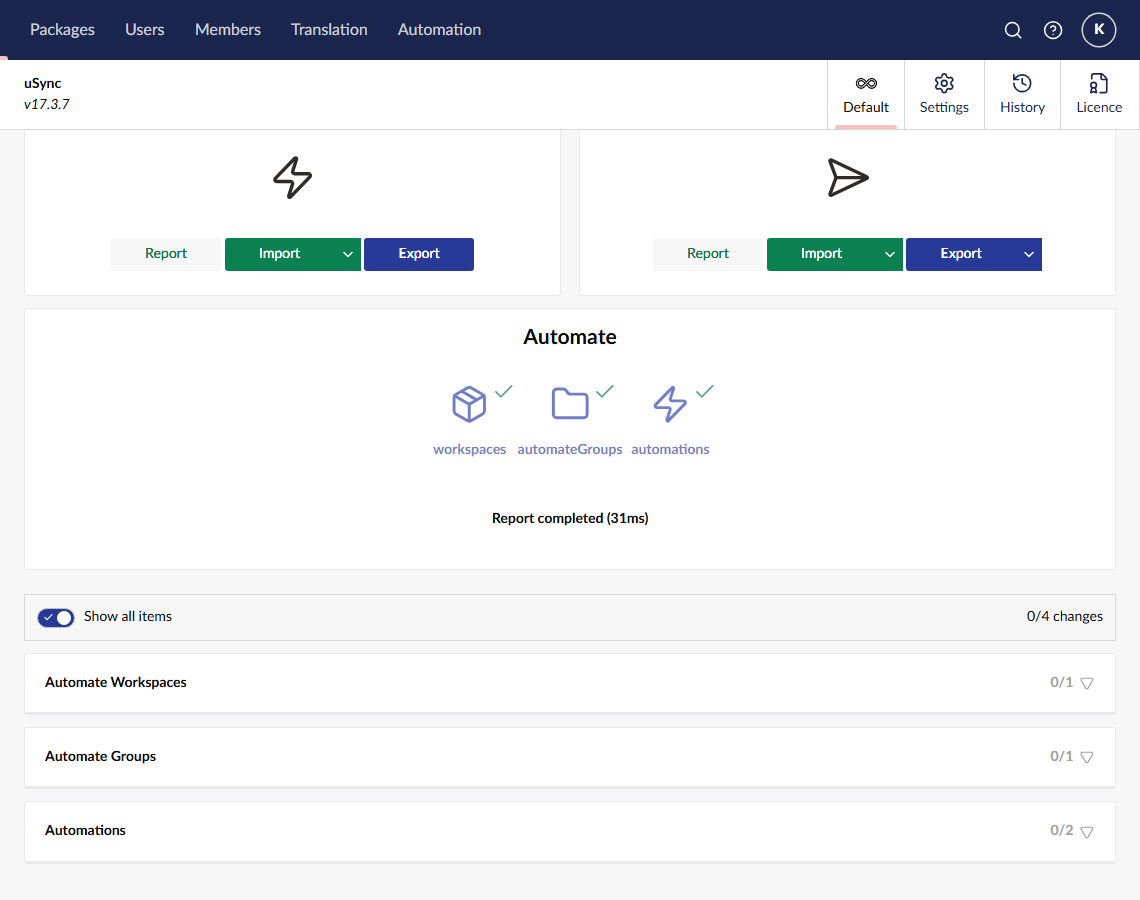Screen dimensions: 1140x900
Task: Select the workspaces cube icon
Action: [x=469, y=404]
